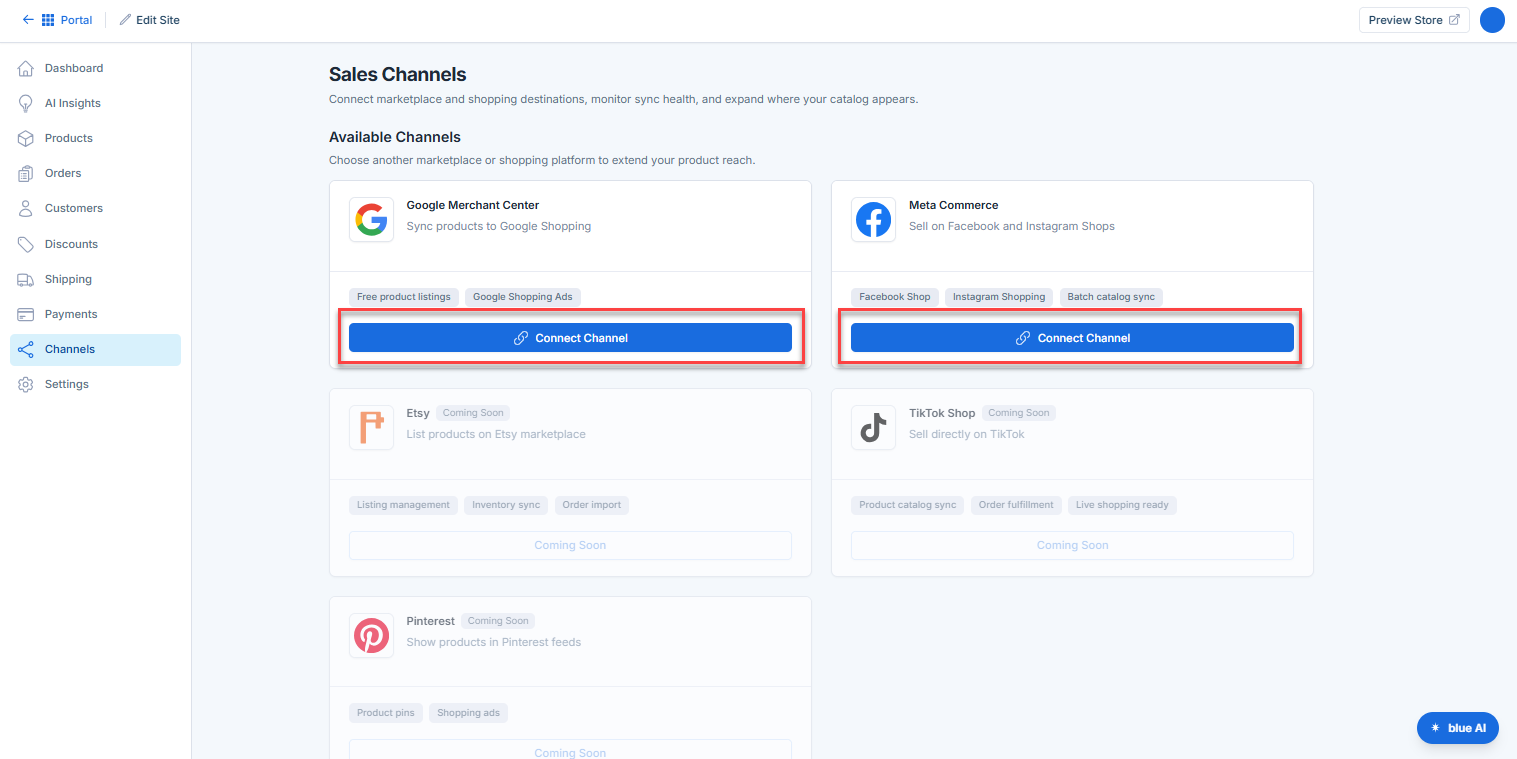
Task: Select Channels in the sidebar
Action: pos(95,349)
